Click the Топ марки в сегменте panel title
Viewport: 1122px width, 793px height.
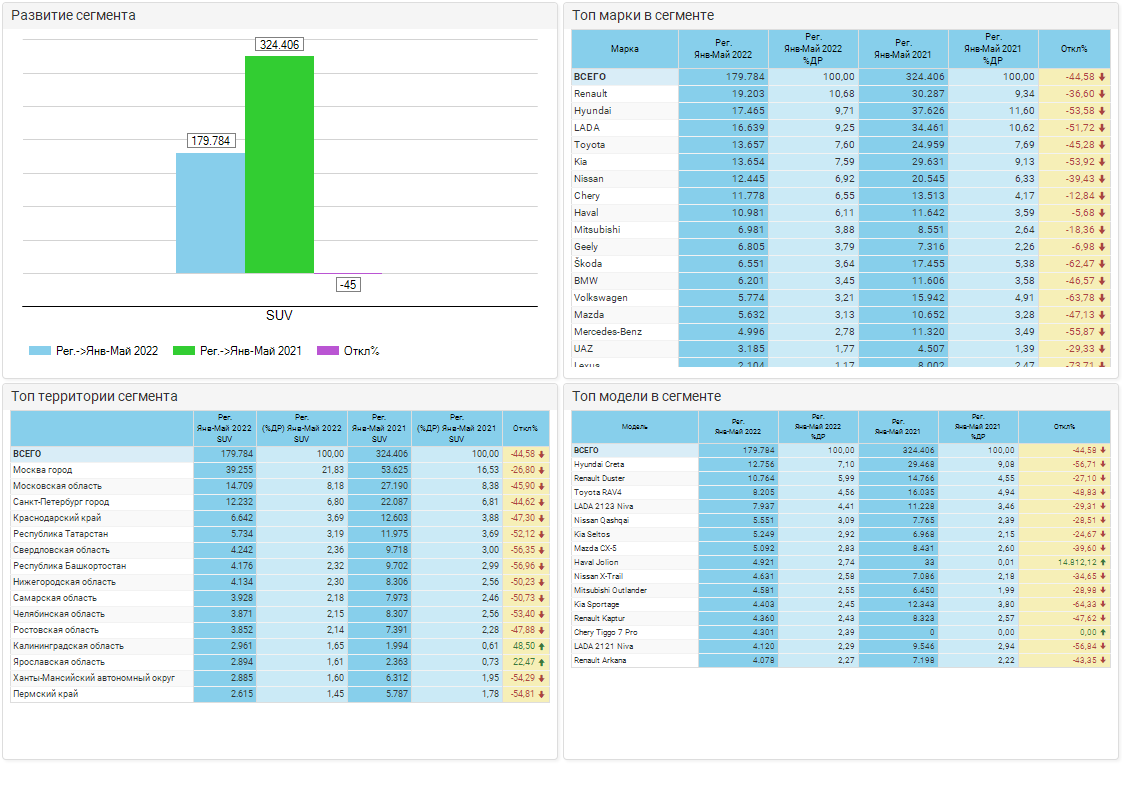click(643, 15)
